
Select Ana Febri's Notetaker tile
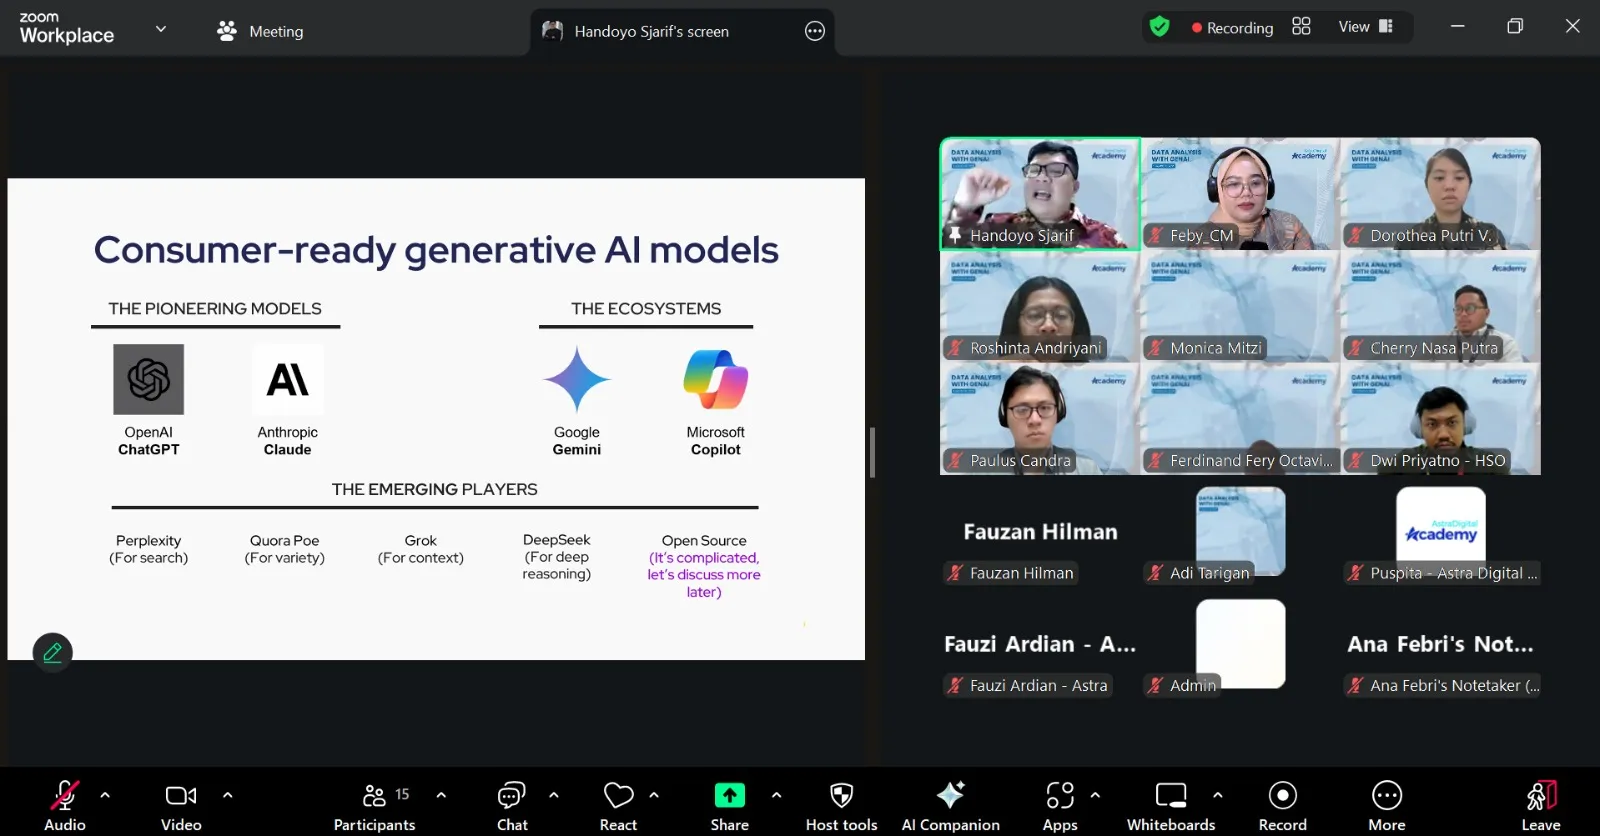coord(1441,645)
